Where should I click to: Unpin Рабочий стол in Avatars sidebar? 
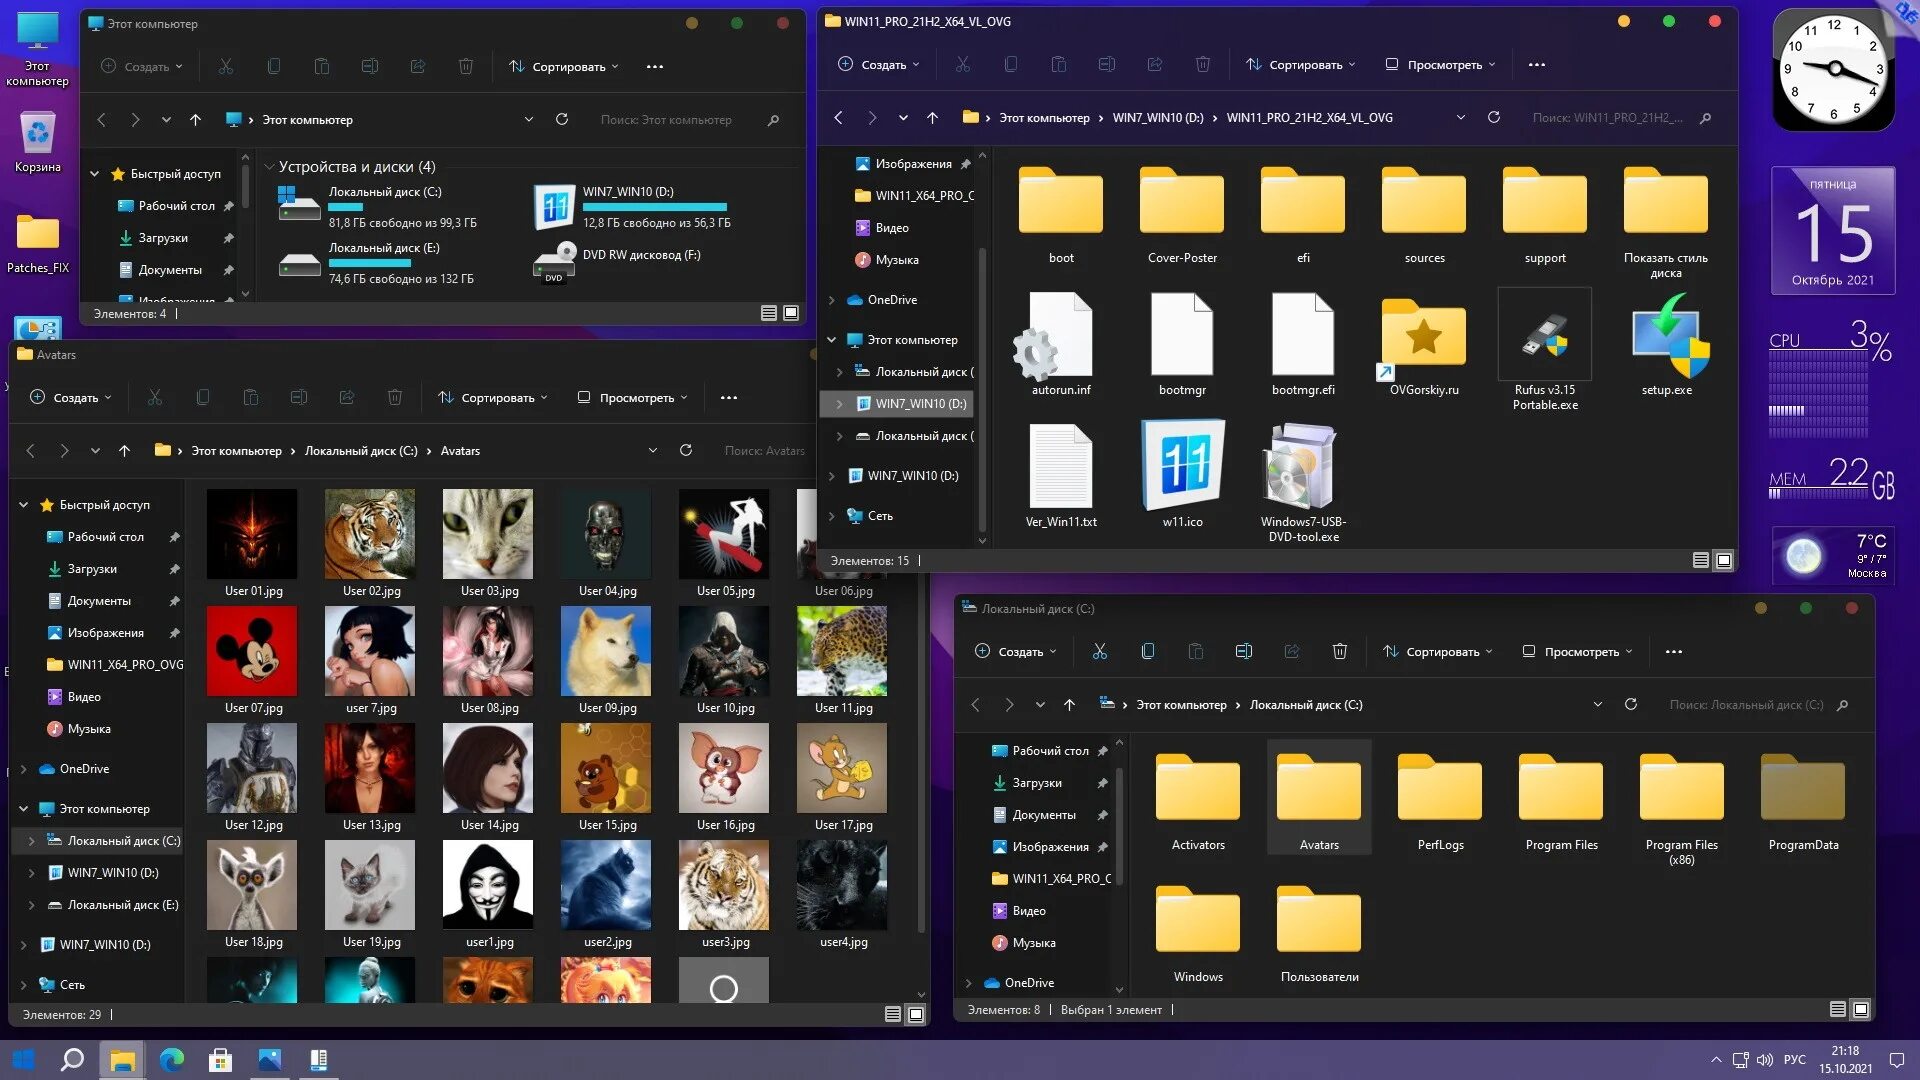(174, 538)
